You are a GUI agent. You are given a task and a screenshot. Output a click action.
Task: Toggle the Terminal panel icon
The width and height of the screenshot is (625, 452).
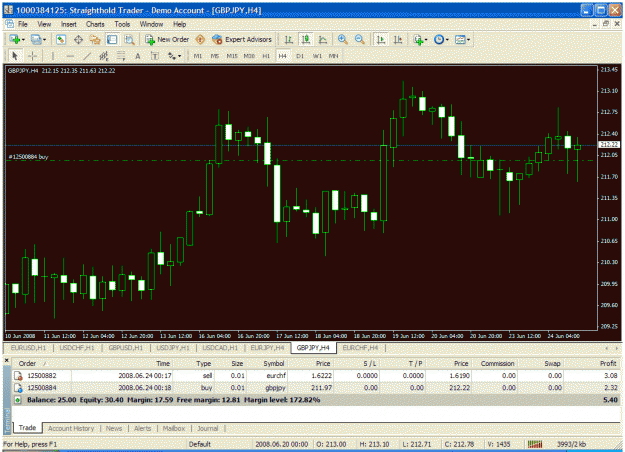pyautogui.click(x=112, y=39)
